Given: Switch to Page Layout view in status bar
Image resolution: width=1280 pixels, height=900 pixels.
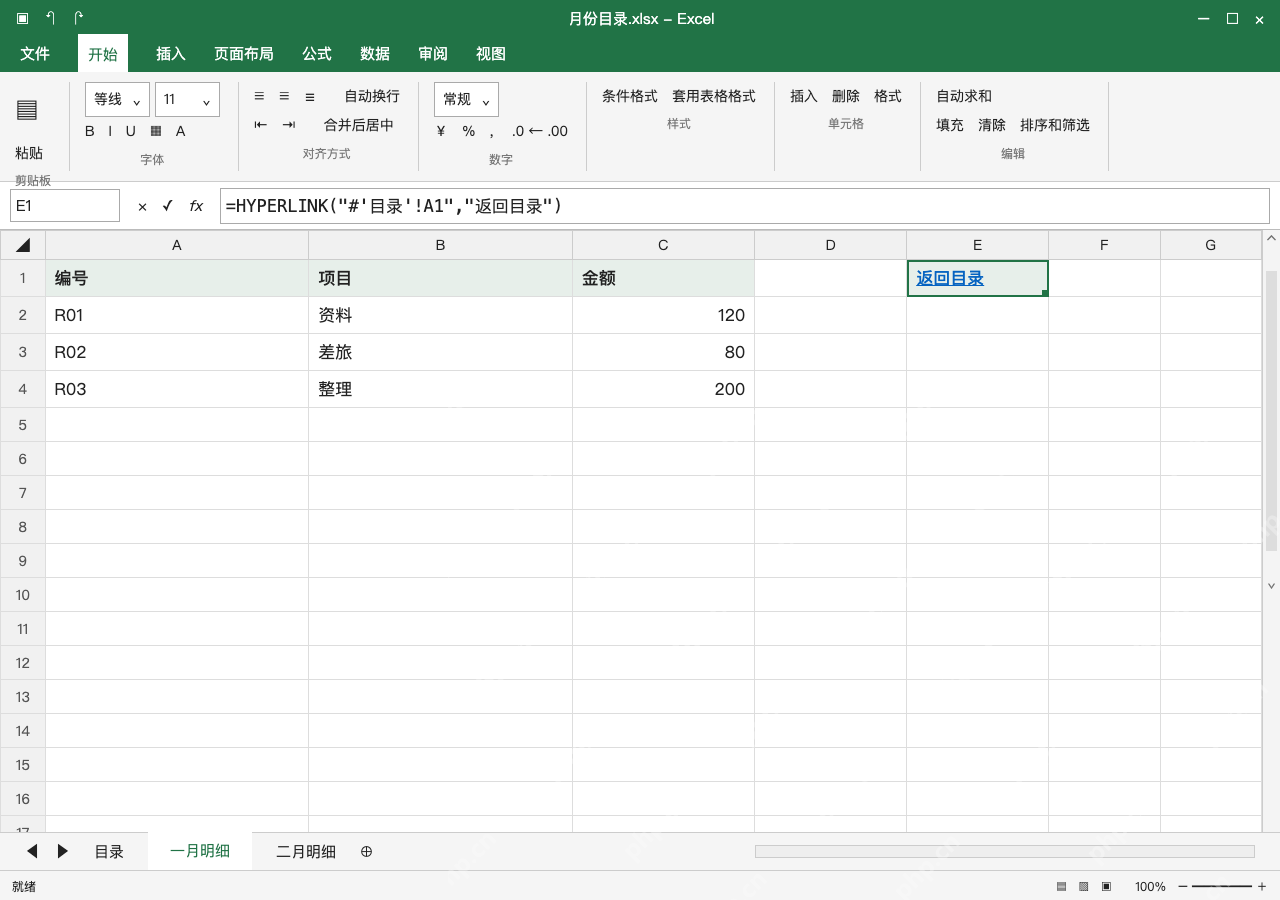Looking at the screenshot, I should [x=1083, y=887].
